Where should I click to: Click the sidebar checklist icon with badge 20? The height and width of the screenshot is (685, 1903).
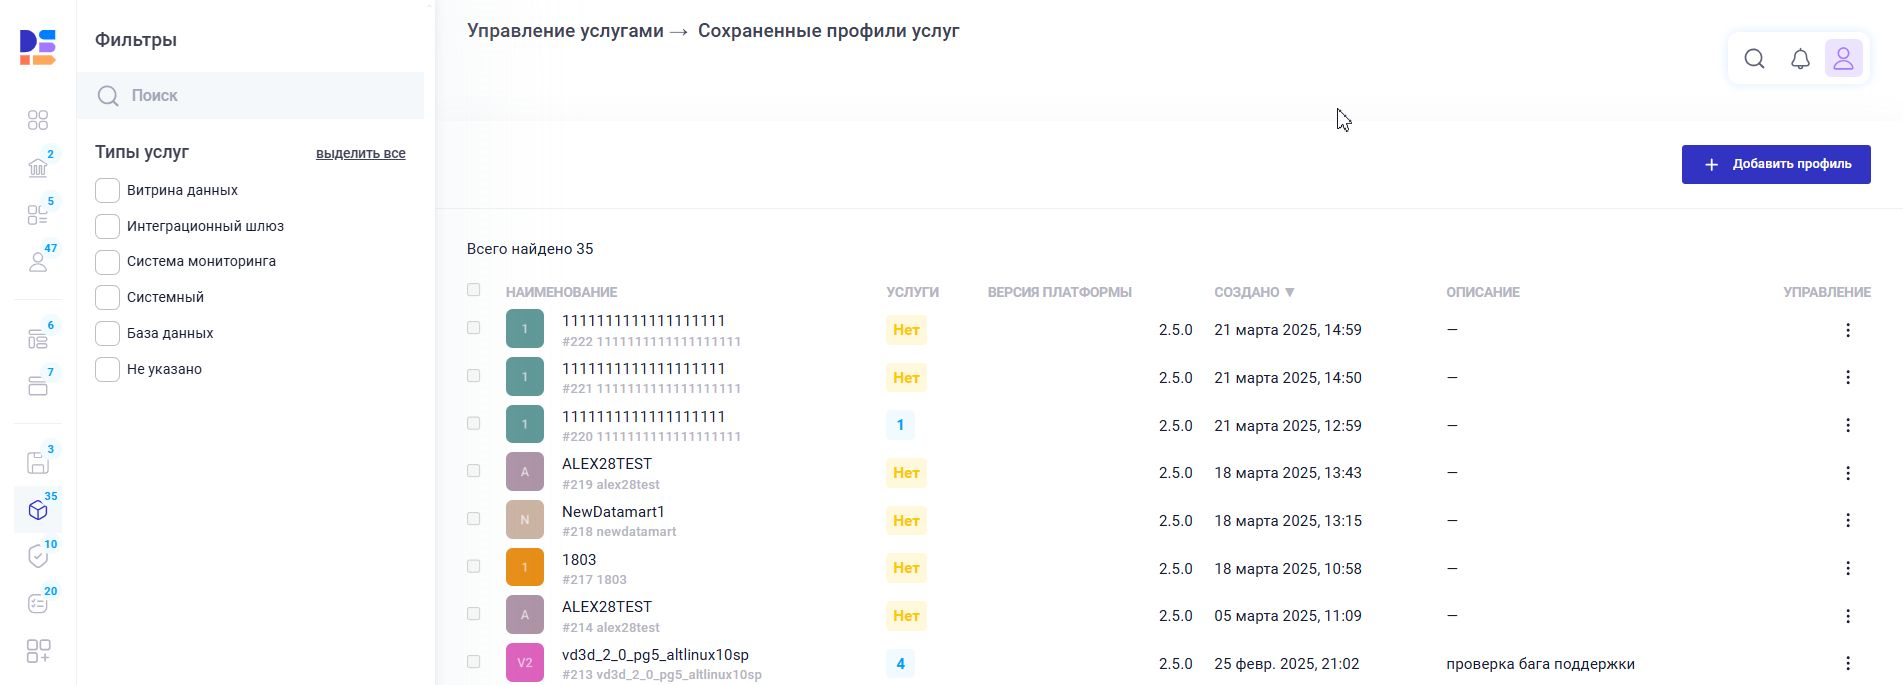pos(38,604)
